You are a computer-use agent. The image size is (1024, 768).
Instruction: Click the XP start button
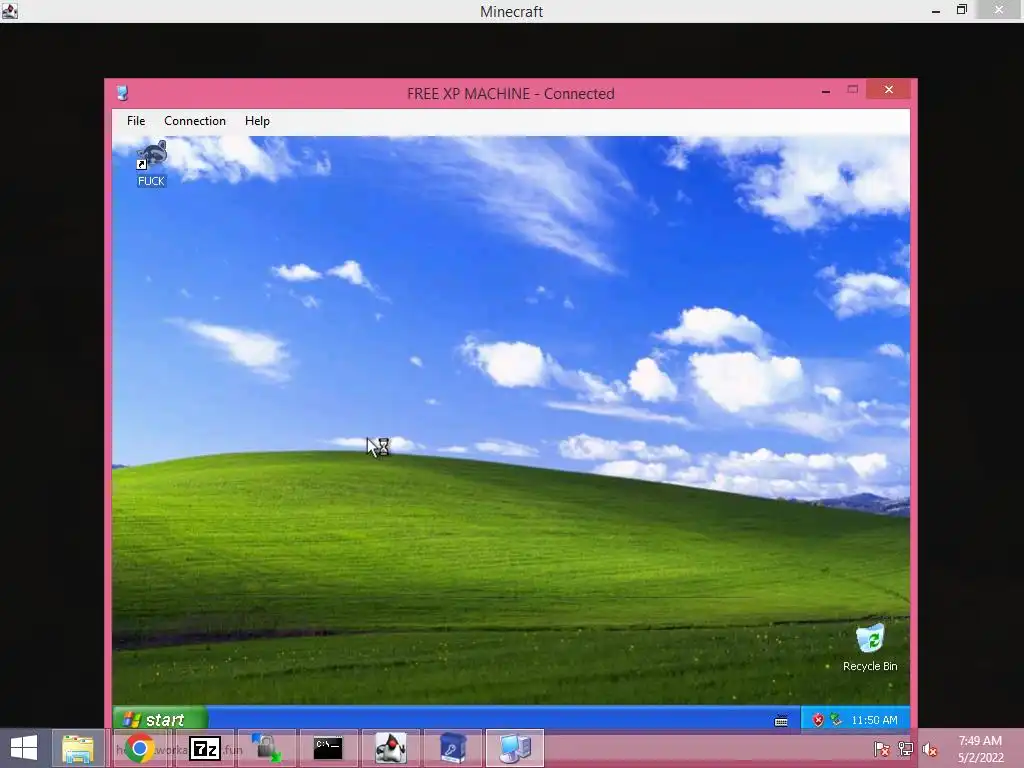click(x=160, y=719)
